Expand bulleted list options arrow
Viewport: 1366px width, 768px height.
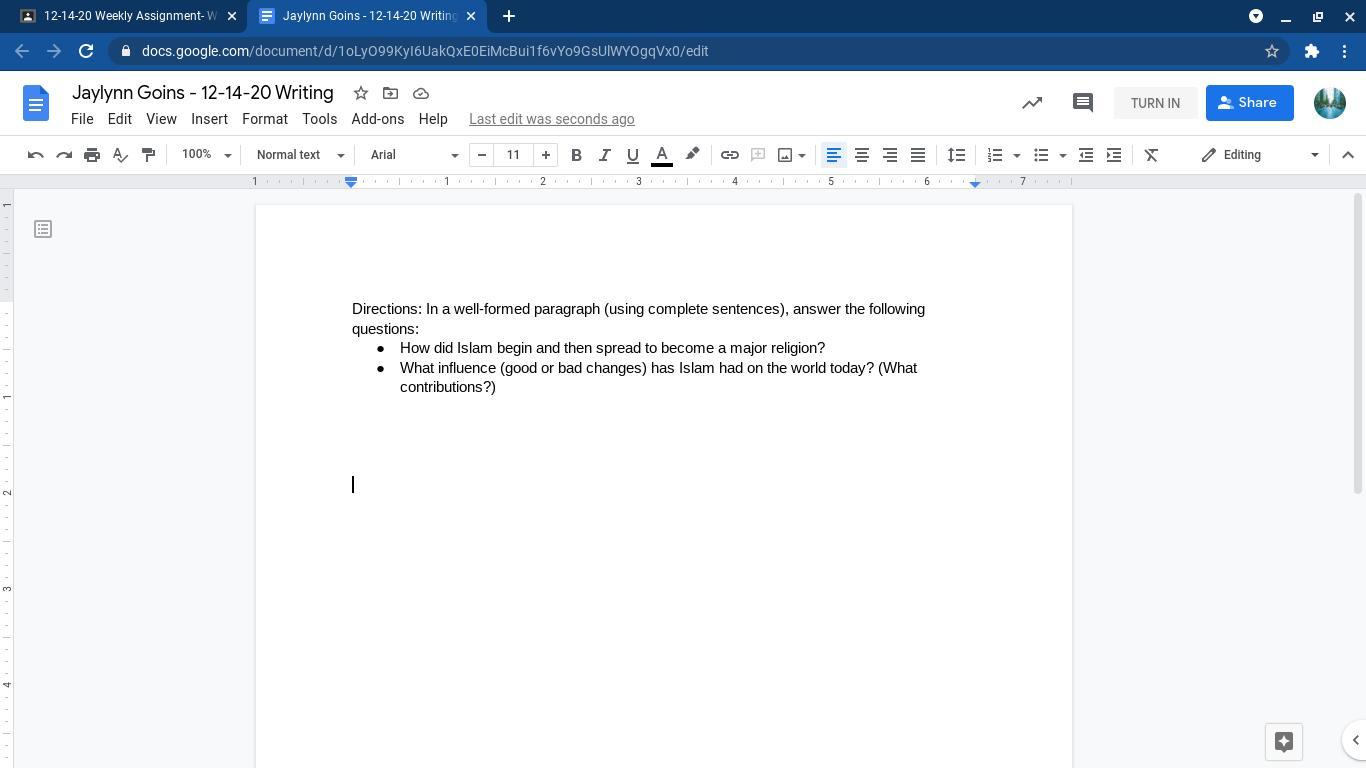click(x=1063, y=155)
